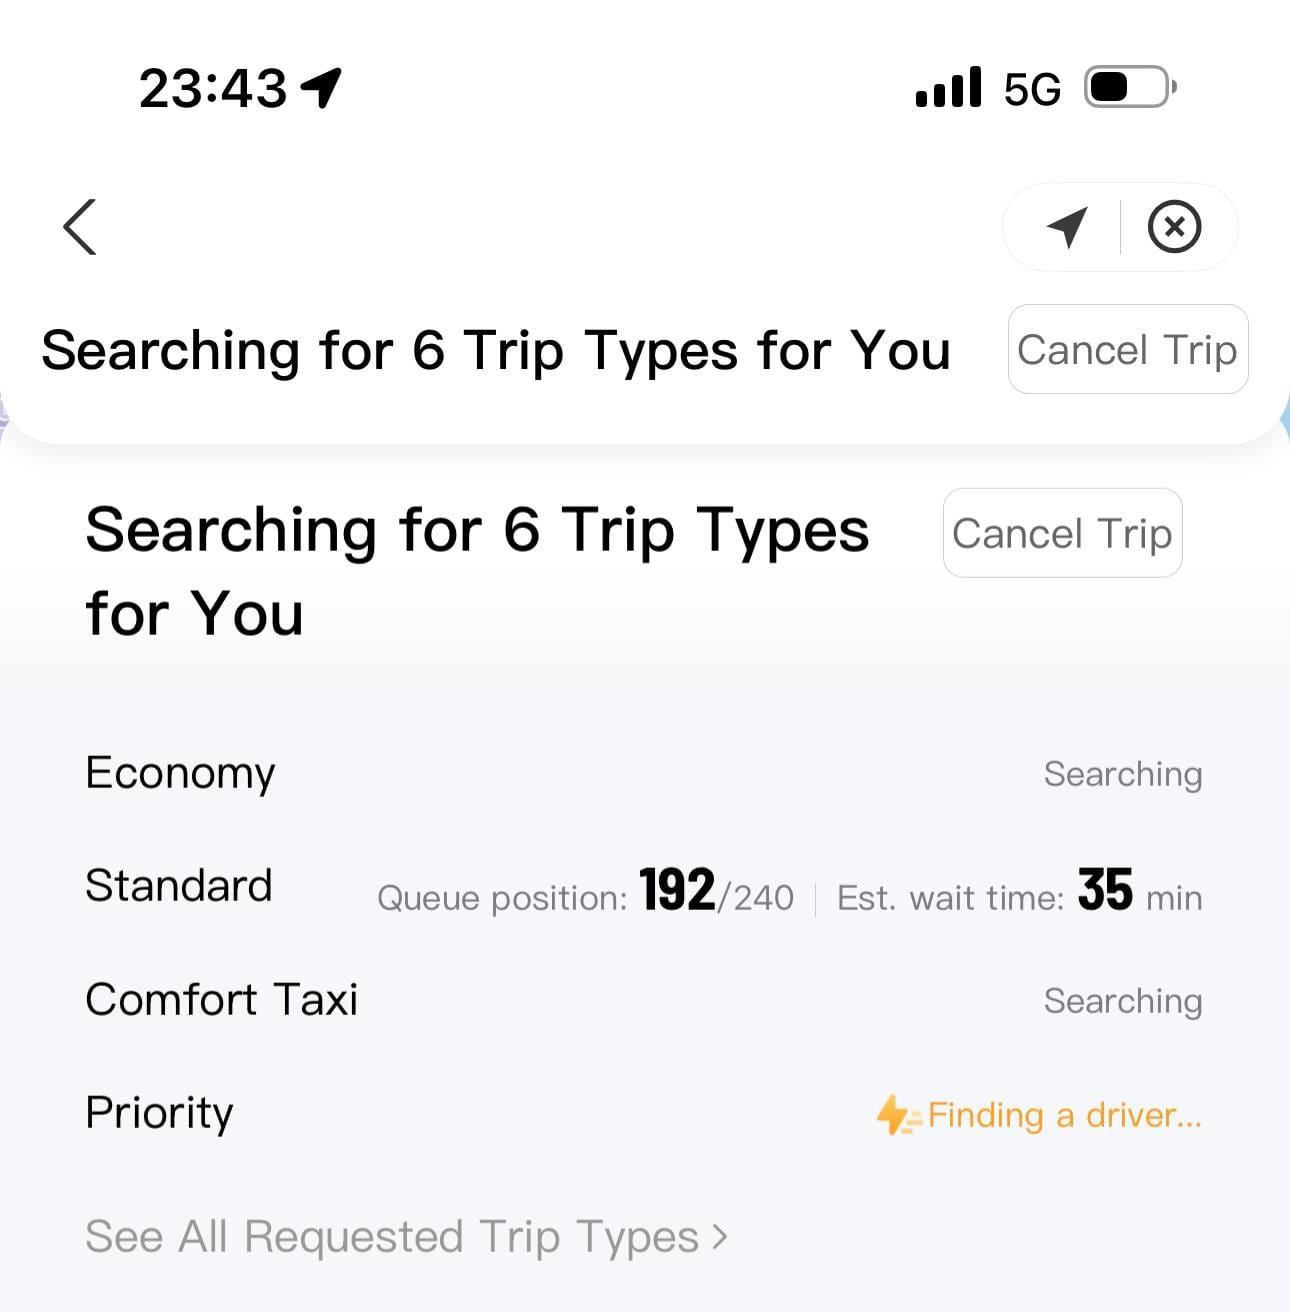Tap the 5G signal status indicator
This screenshot has height=1312, width=1290.
(1032, 90)
